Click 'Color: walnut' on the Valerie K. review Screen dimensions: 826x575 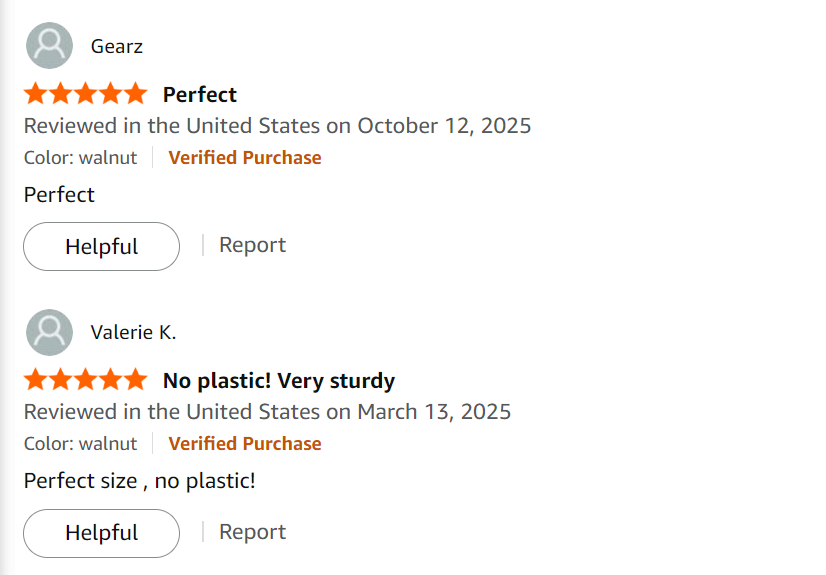[80, 443]
